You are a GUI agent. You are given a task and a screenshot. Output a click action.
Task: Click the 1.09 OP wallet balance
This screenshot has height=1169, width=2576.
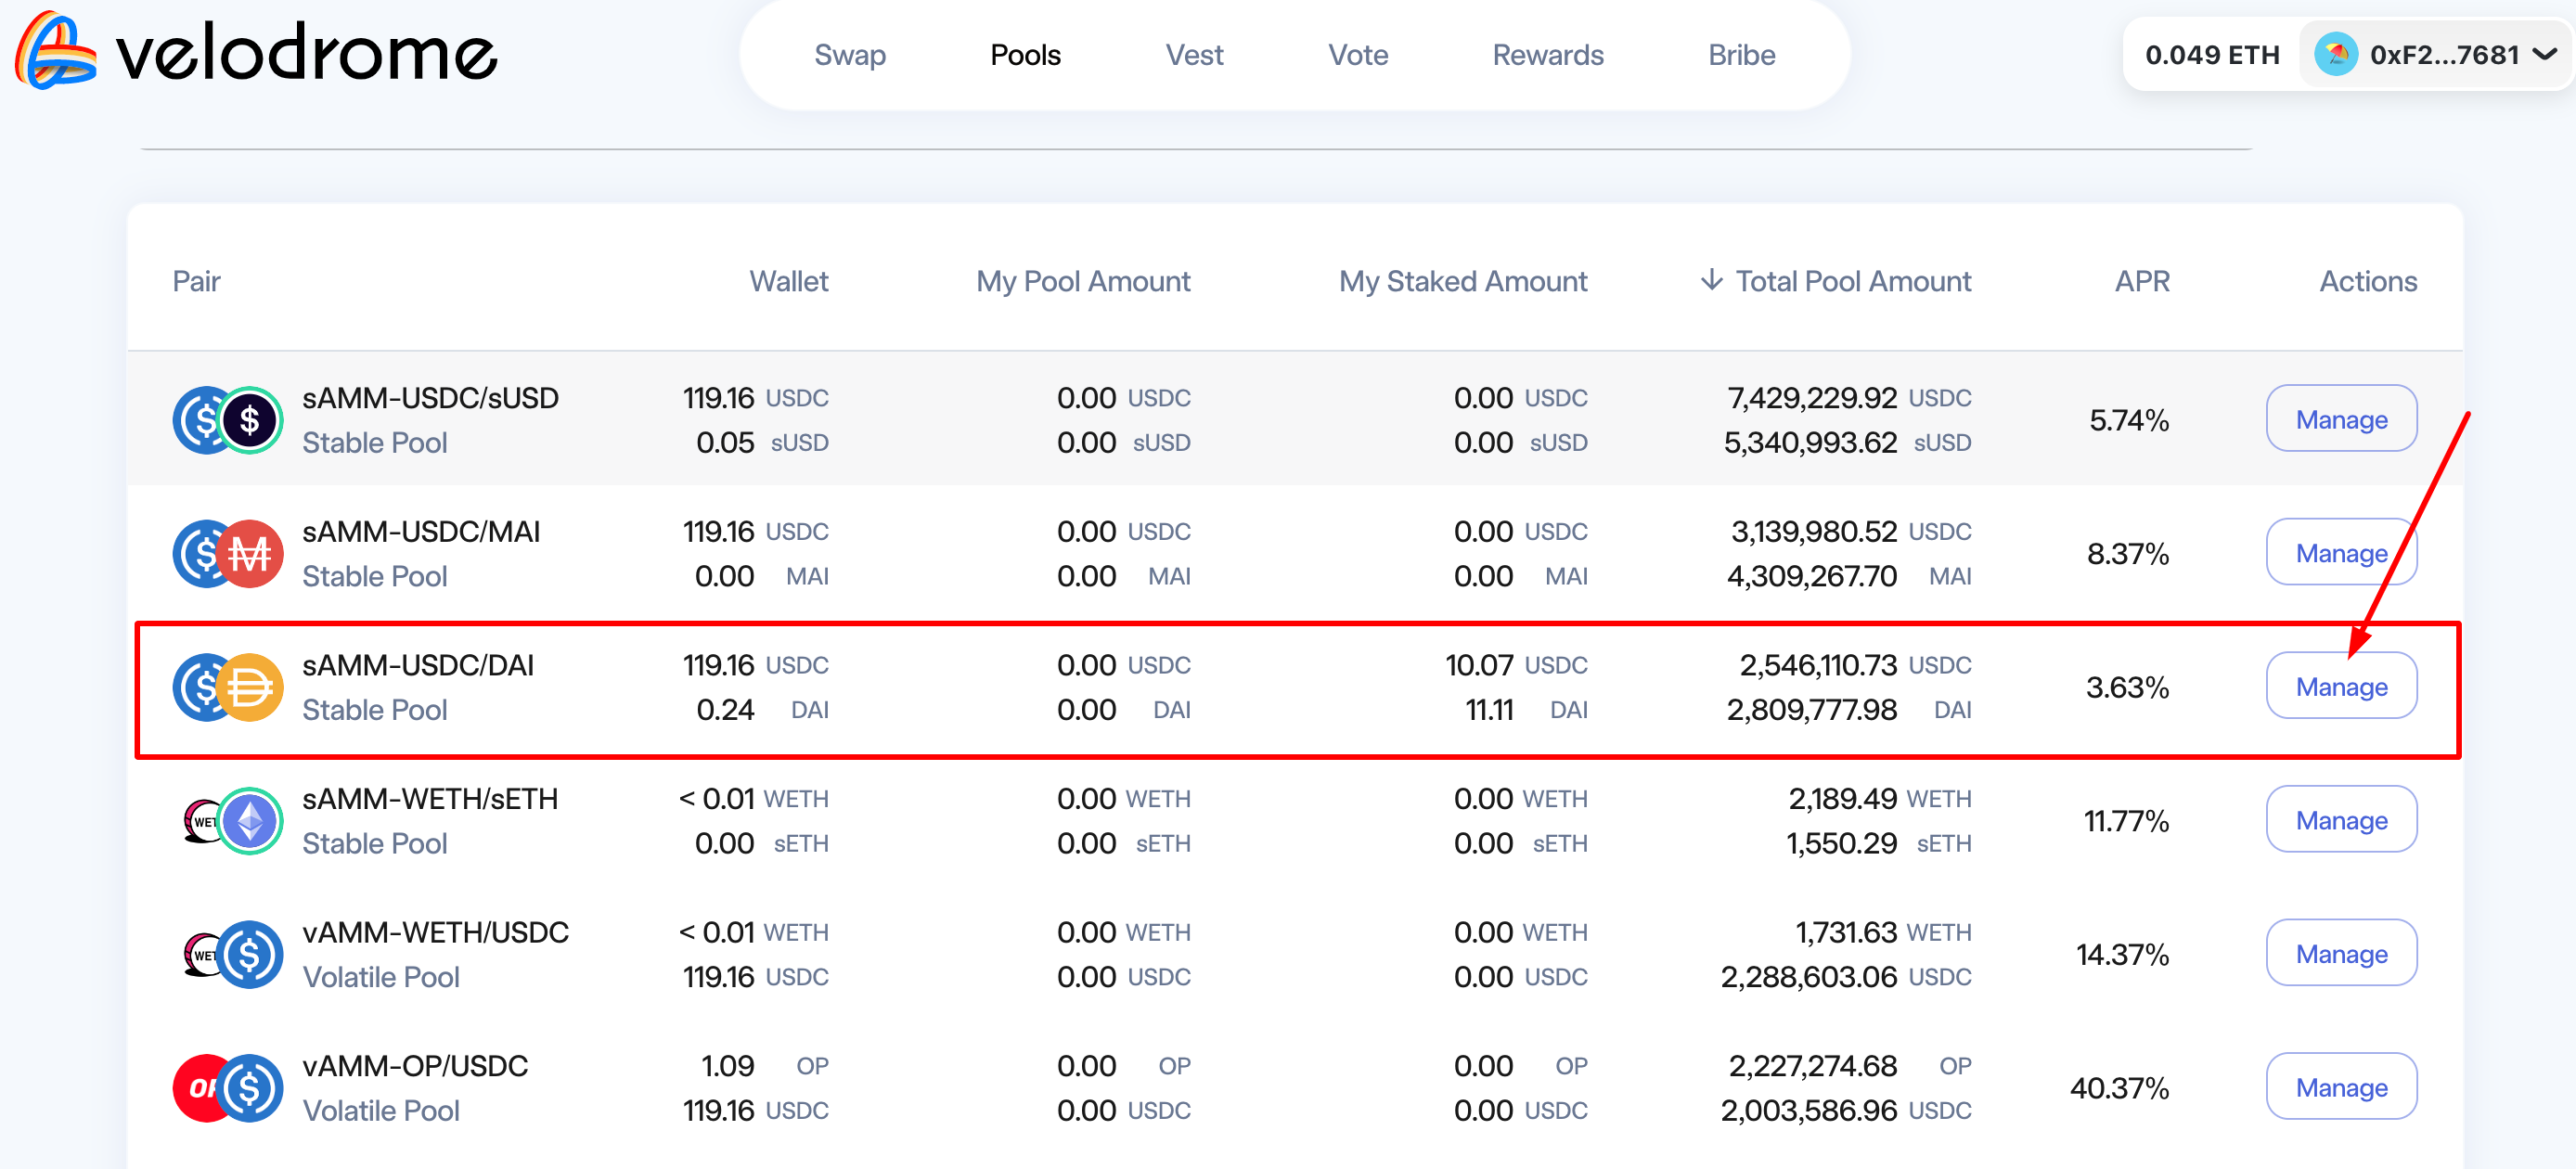(765, 1066)
